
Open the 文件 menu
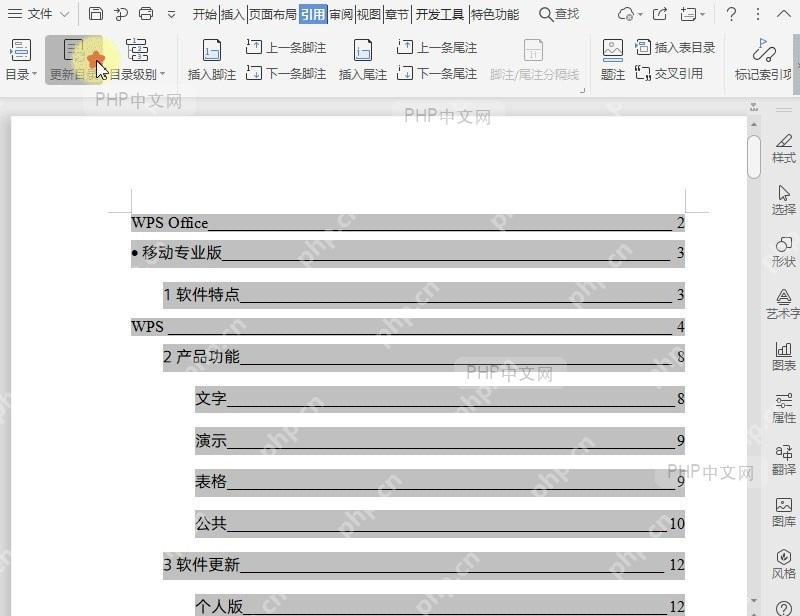(30, 14)
